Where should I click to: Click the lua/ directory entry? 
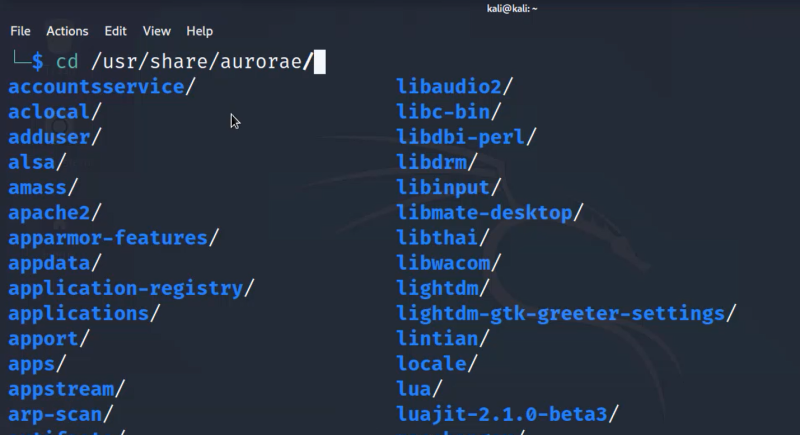[419, 390]
